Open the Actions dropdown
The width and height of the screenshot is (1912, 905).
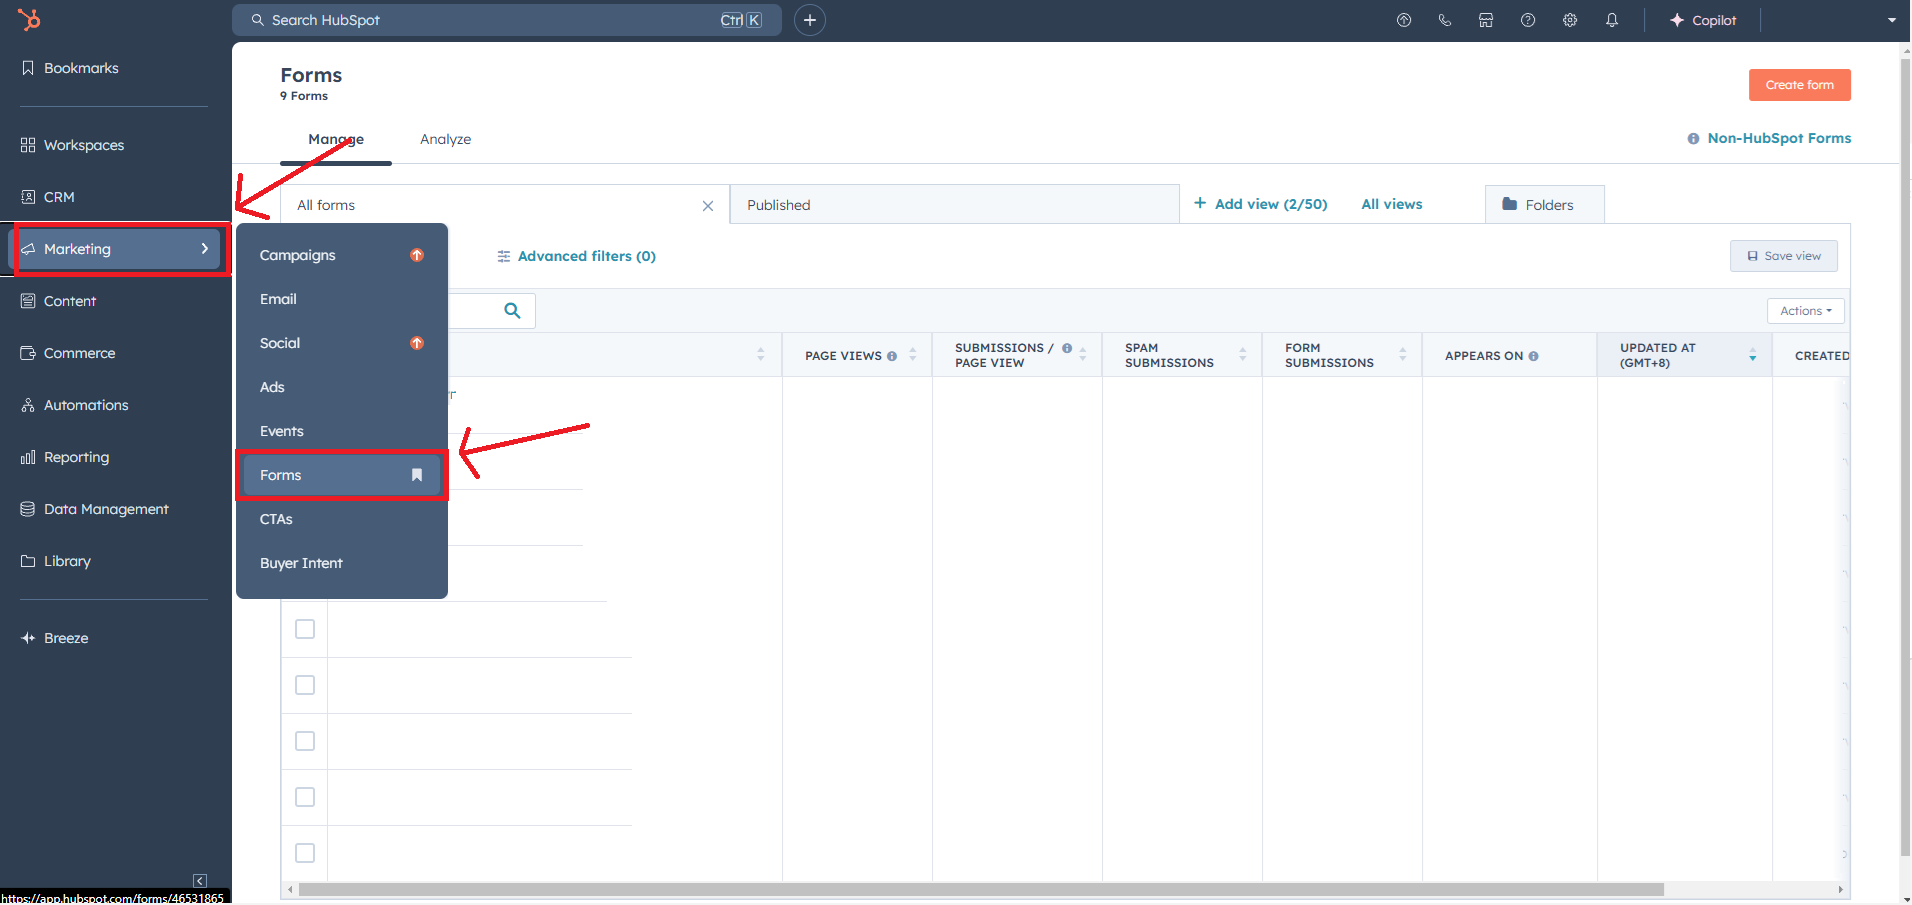[1806, 311]
